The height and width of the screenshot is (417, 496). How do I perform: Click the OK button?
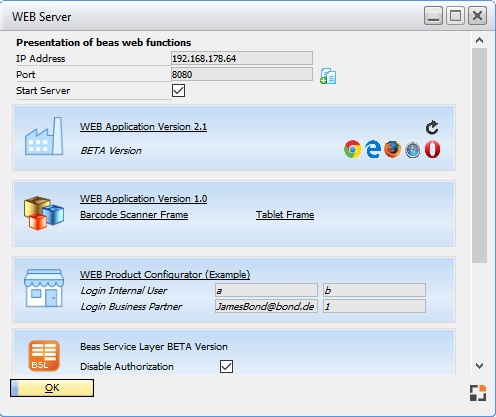coord(52,388)
